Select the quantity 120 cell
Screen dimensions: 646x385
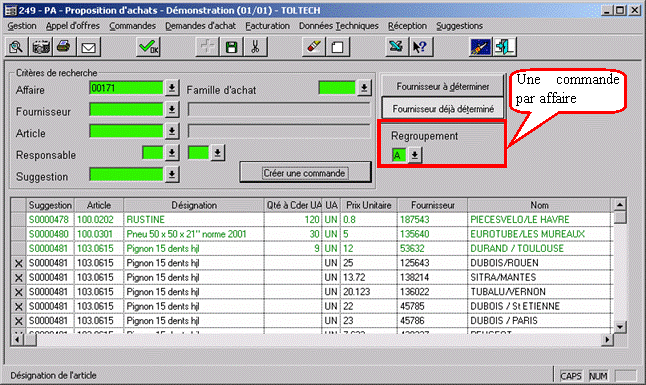point(293,220)
